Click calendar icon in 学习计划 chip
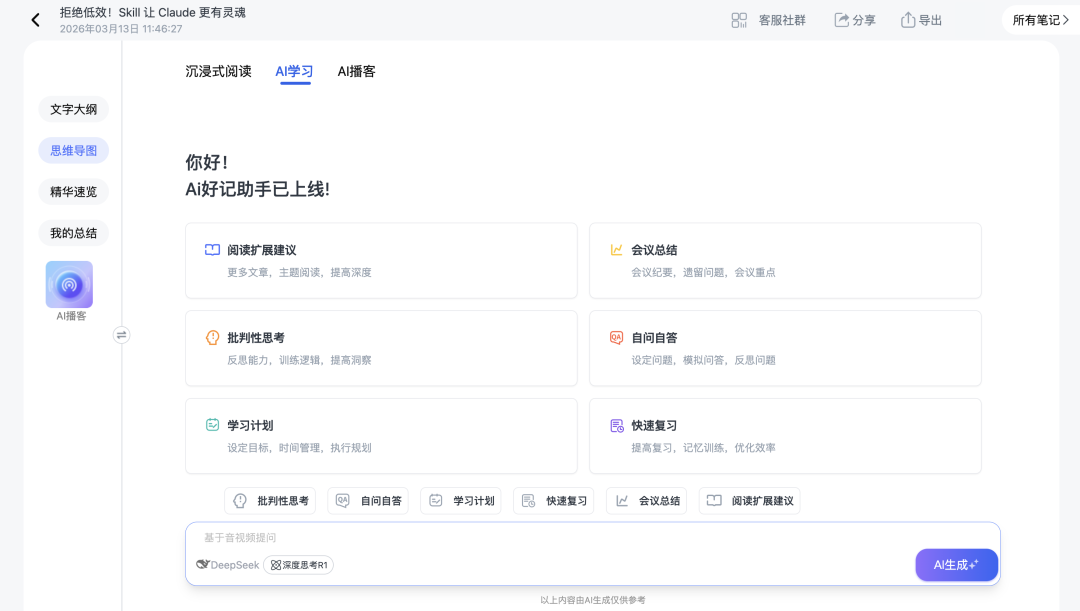1080x611 pixels. pos(435,501)
